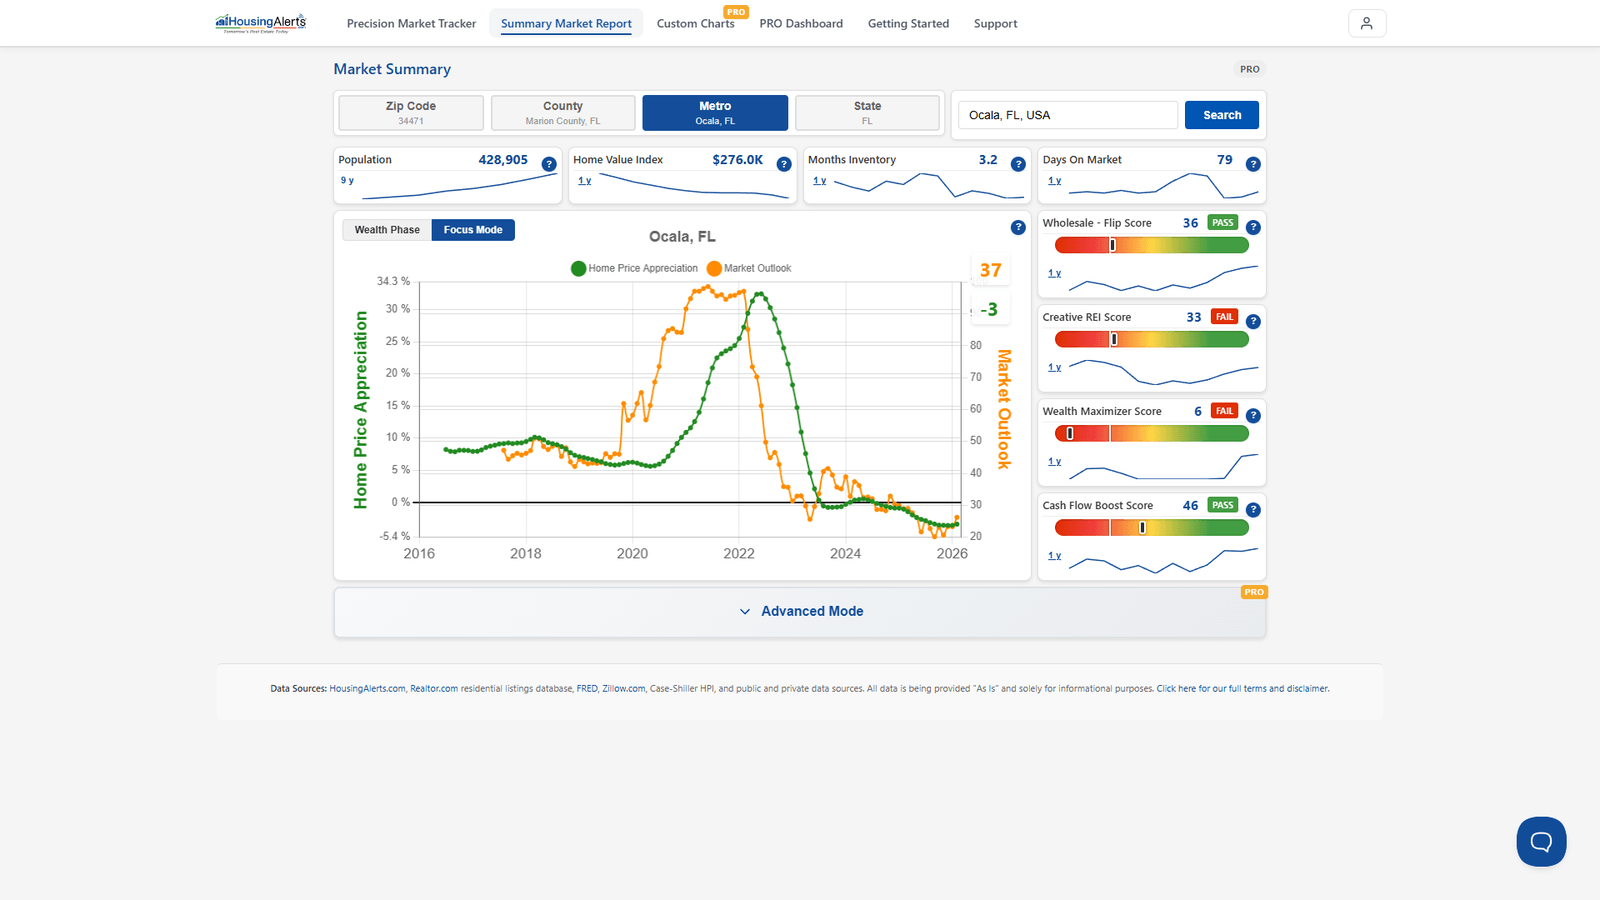
Task: Open Custom Charts page
Action: [695, 24]
